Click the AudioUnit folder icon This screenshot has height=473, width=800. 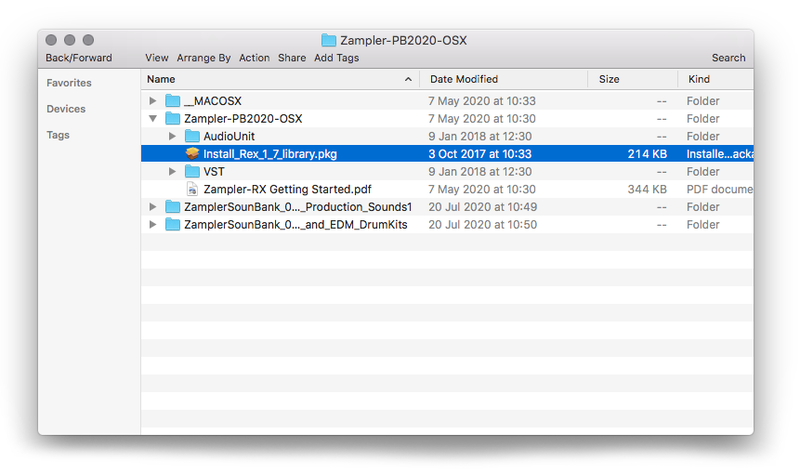click(192, 136)
